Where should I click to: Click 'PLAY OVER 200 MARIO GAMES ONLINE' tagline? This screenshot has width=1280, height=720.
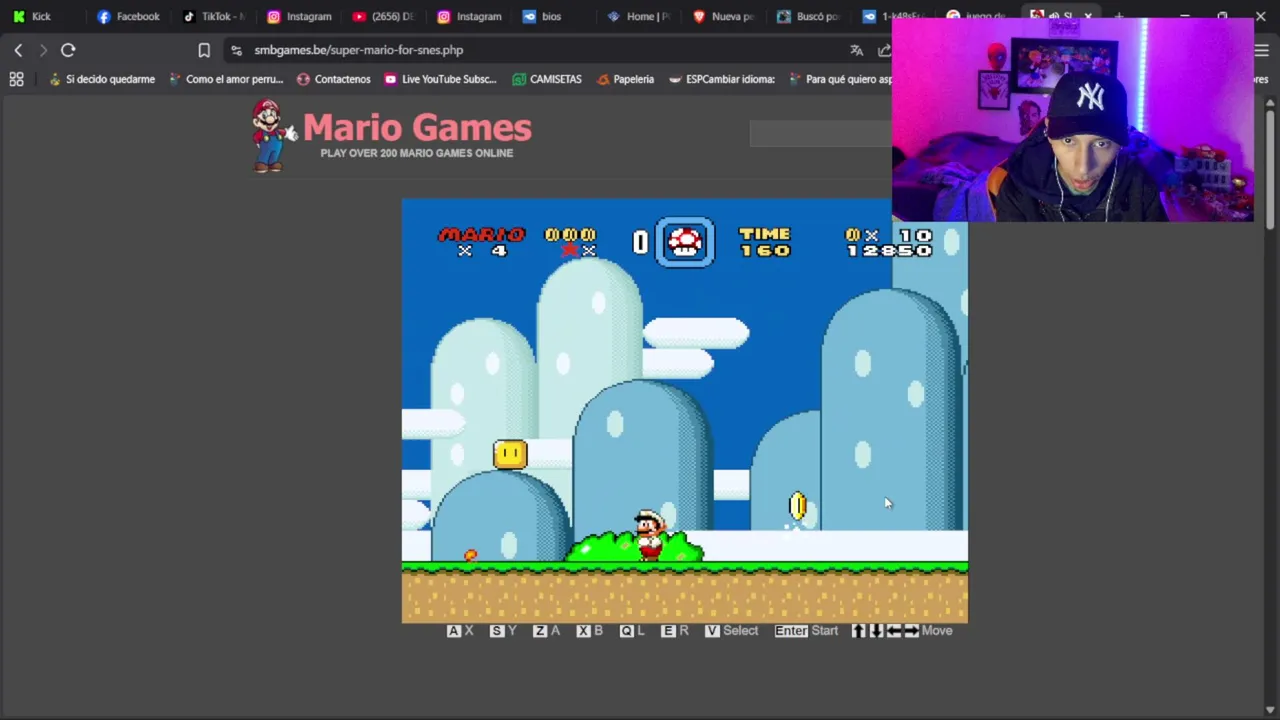click(417, 153)
